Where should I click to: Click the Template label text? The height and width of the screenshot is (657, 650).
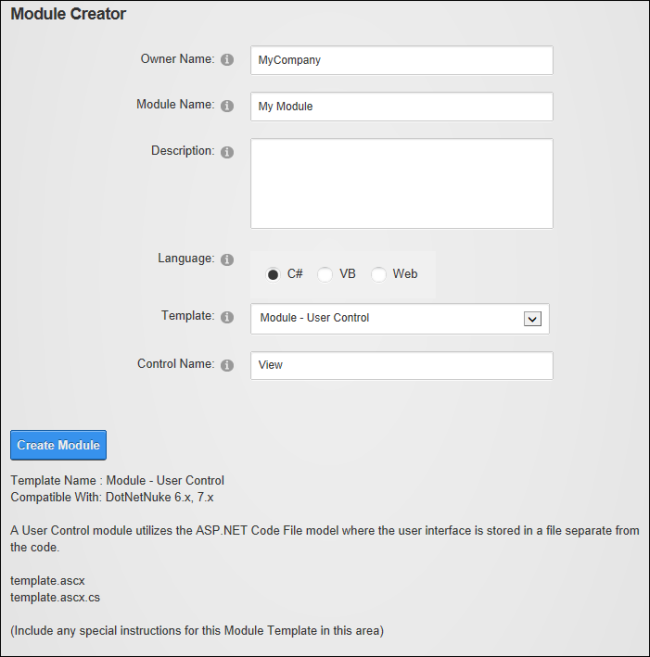coord(188,316)
